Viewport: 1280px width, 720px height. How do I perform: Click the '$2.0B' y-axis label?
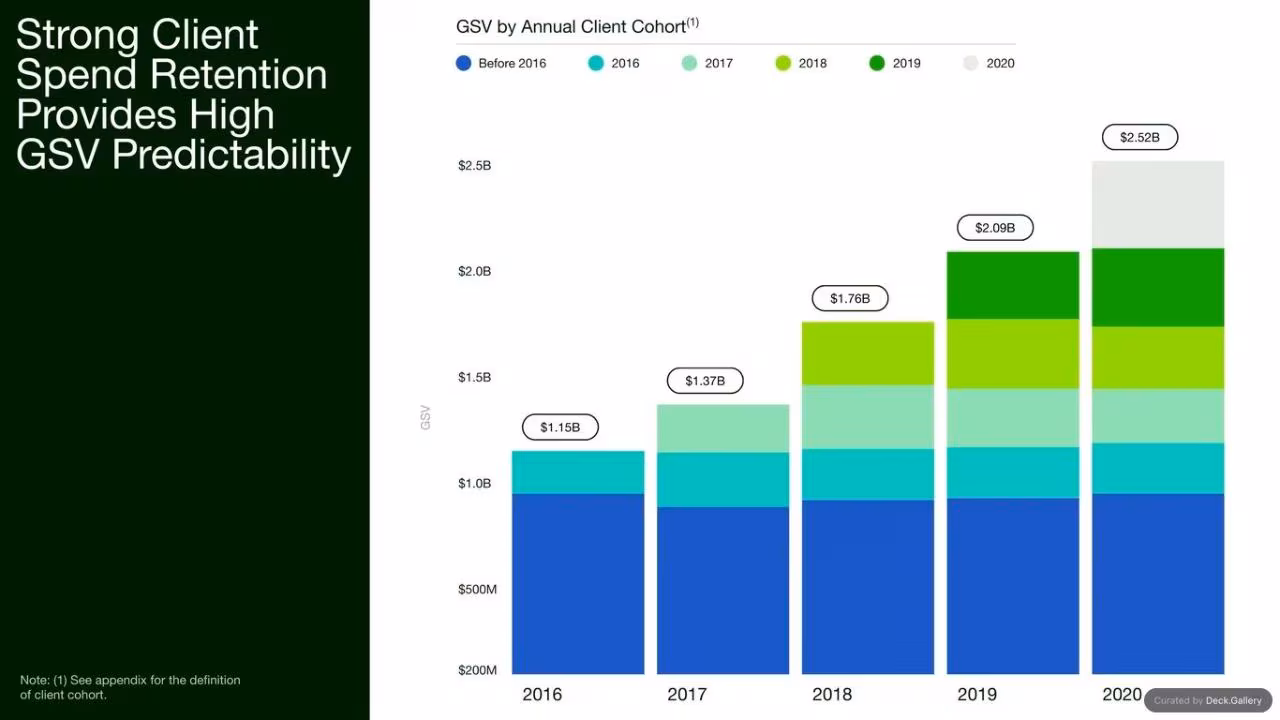pos(475,271)
